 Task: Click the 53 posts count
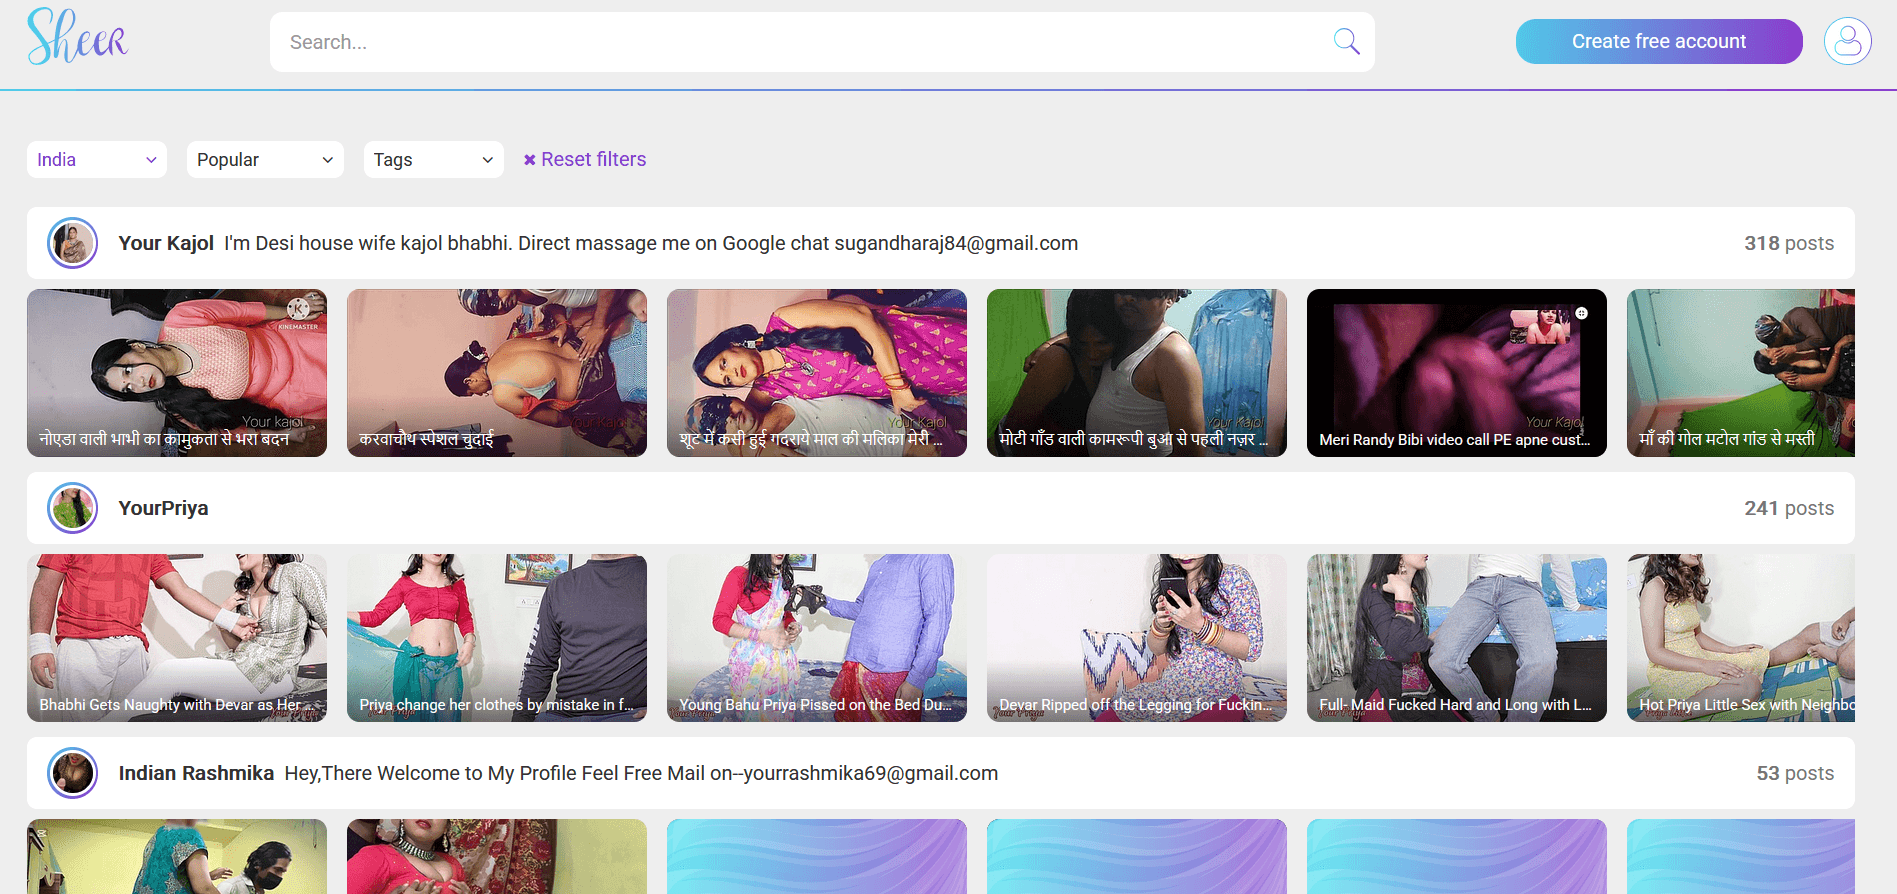pos(1795,773)
